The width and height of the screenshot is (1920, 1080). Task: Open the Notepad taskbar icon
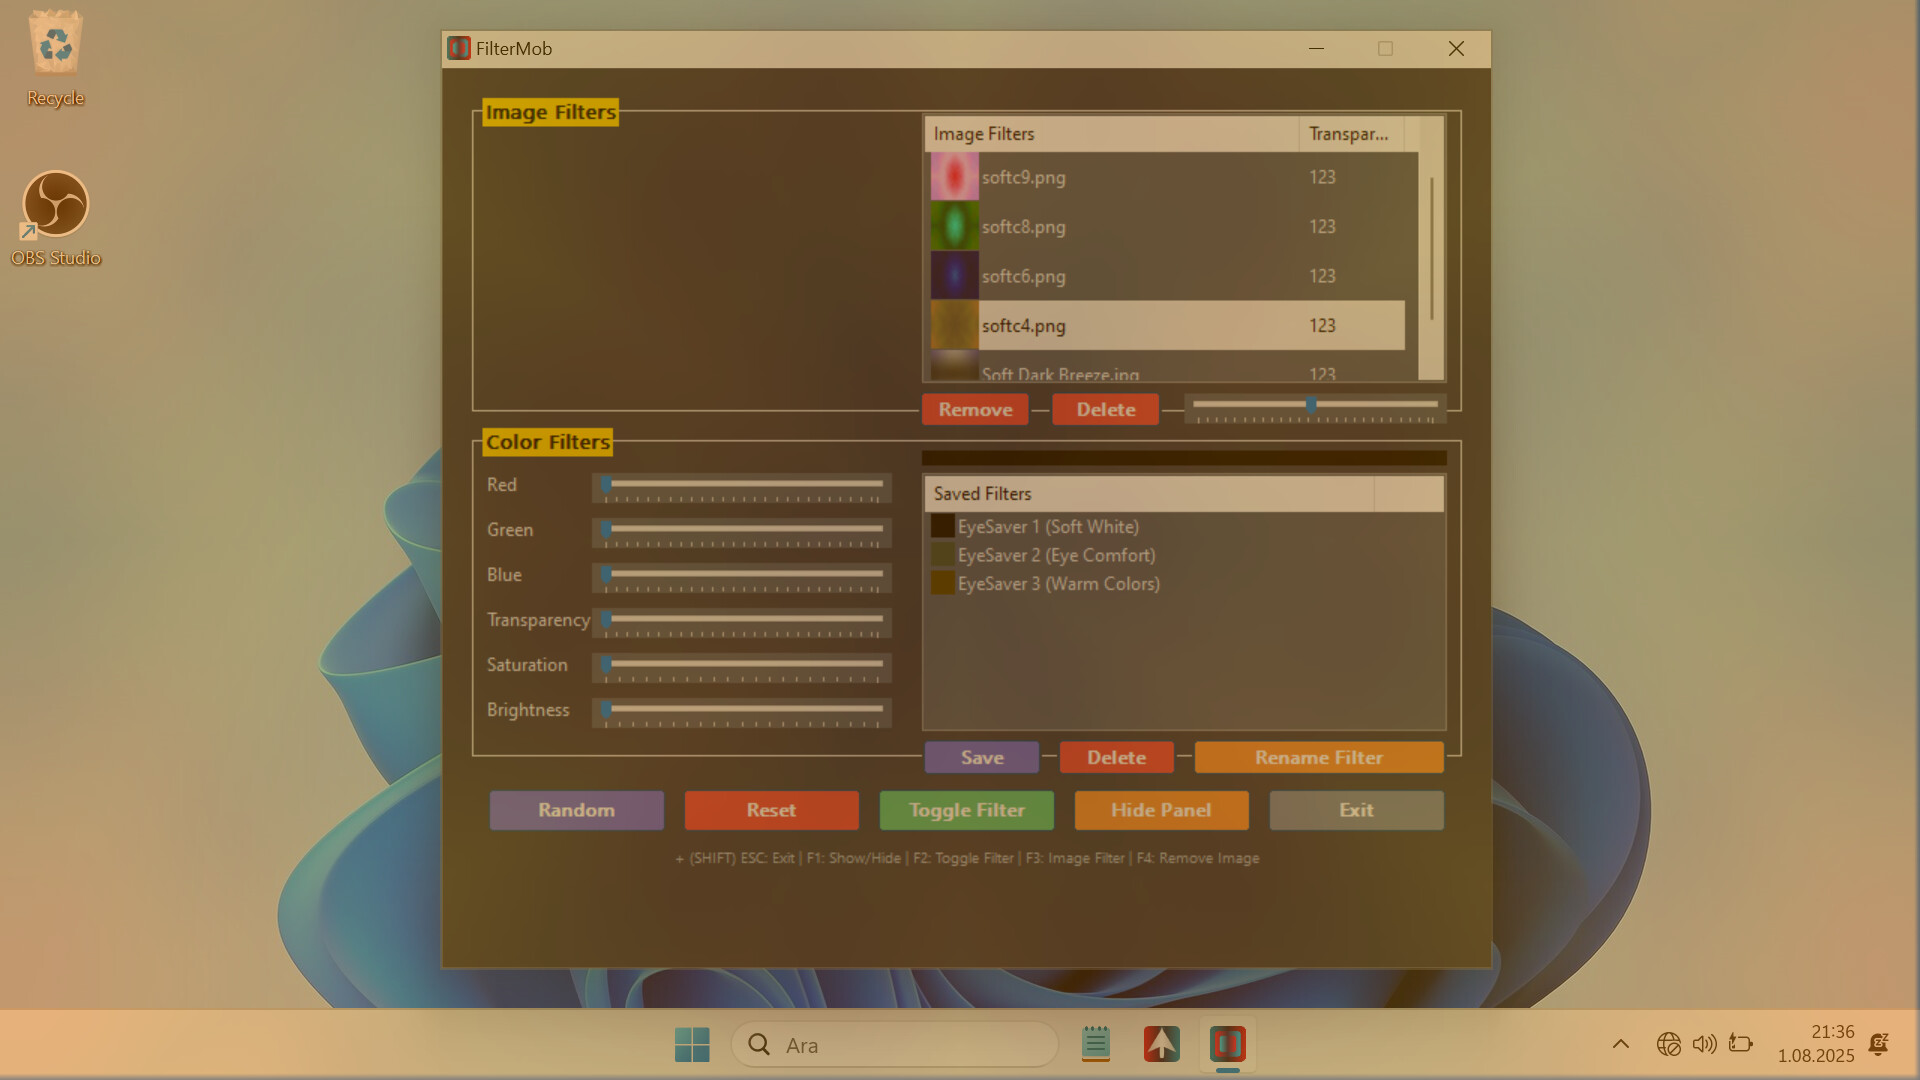pos(1096,1045)
